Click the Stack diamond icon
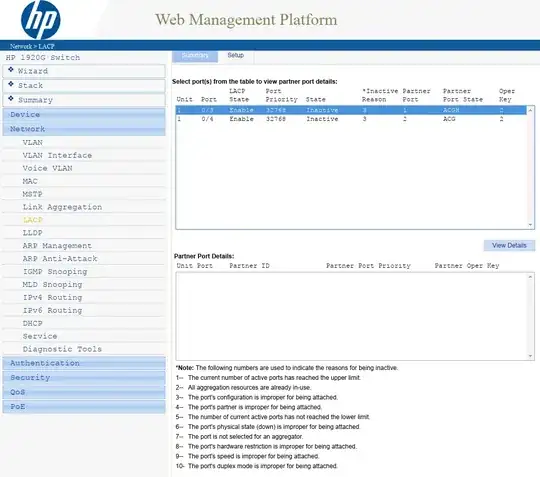Image resolution: width=540 pixels, height=477 pixels. click(x=11, y=84)
